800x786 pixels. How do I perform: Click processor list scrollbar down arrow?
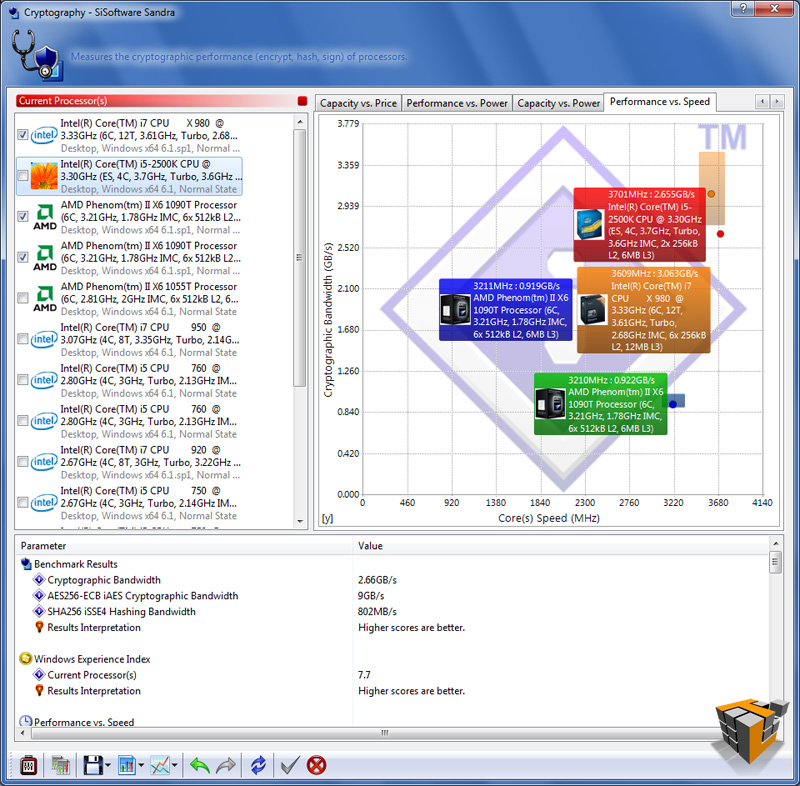tap(300, 521)
